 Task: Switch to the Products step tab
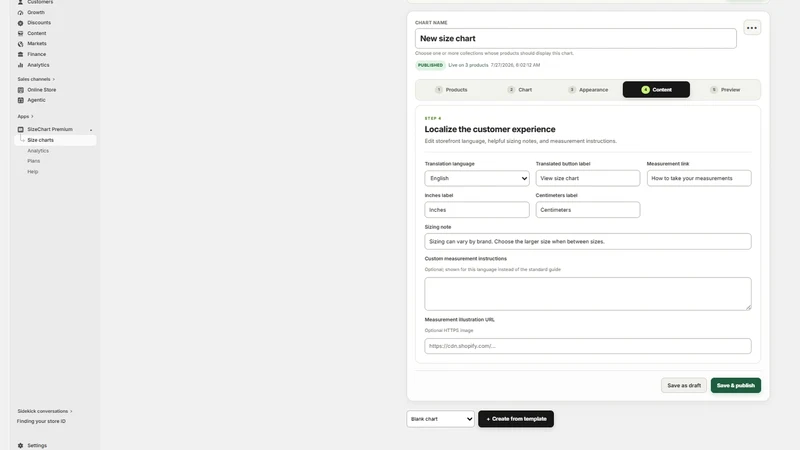pos(451,90)
